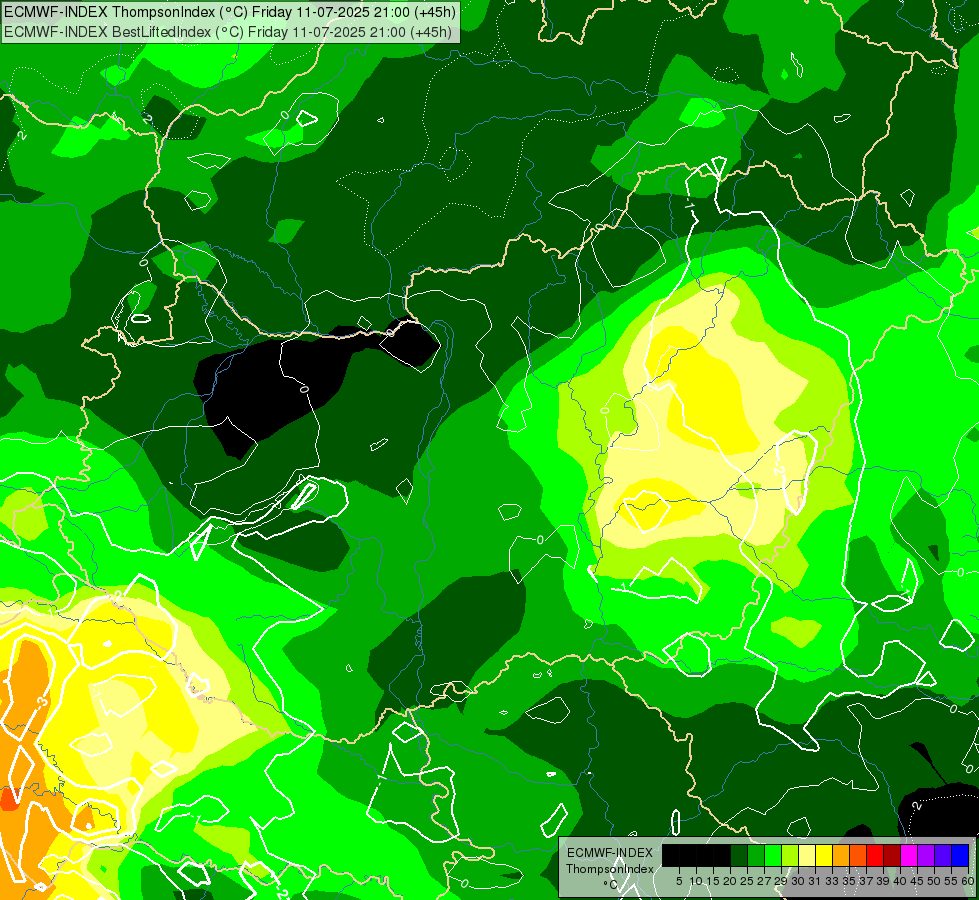The width and height of the screenshot is (979, 900).
Task: Click the ThompsonIndex title line in the header
Action: pyautogui.click(x=230, y=12)
